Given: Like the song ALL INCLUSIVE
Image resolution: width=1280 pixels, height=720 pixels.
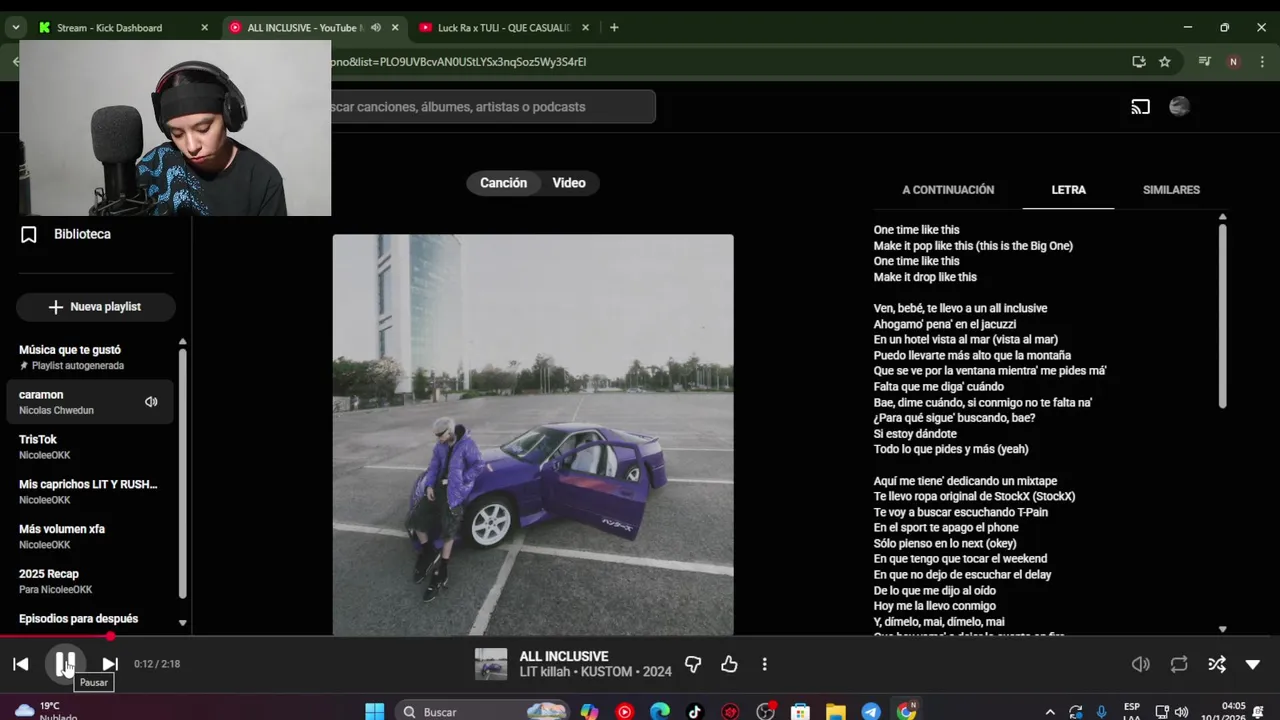Looking at the screenshot, I should click(x=729, y=664).
